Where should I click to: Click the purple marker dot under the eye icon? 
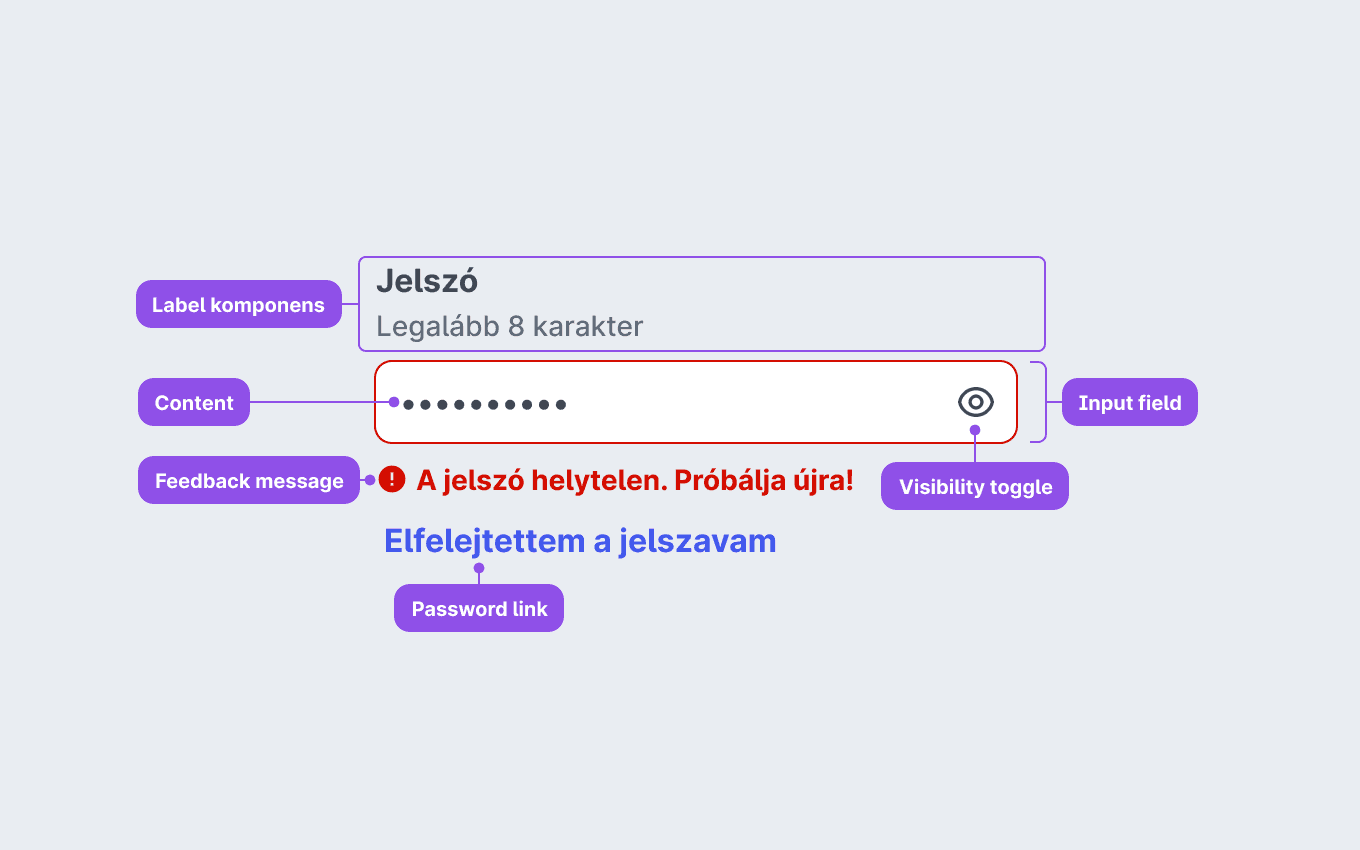point(975,430)
